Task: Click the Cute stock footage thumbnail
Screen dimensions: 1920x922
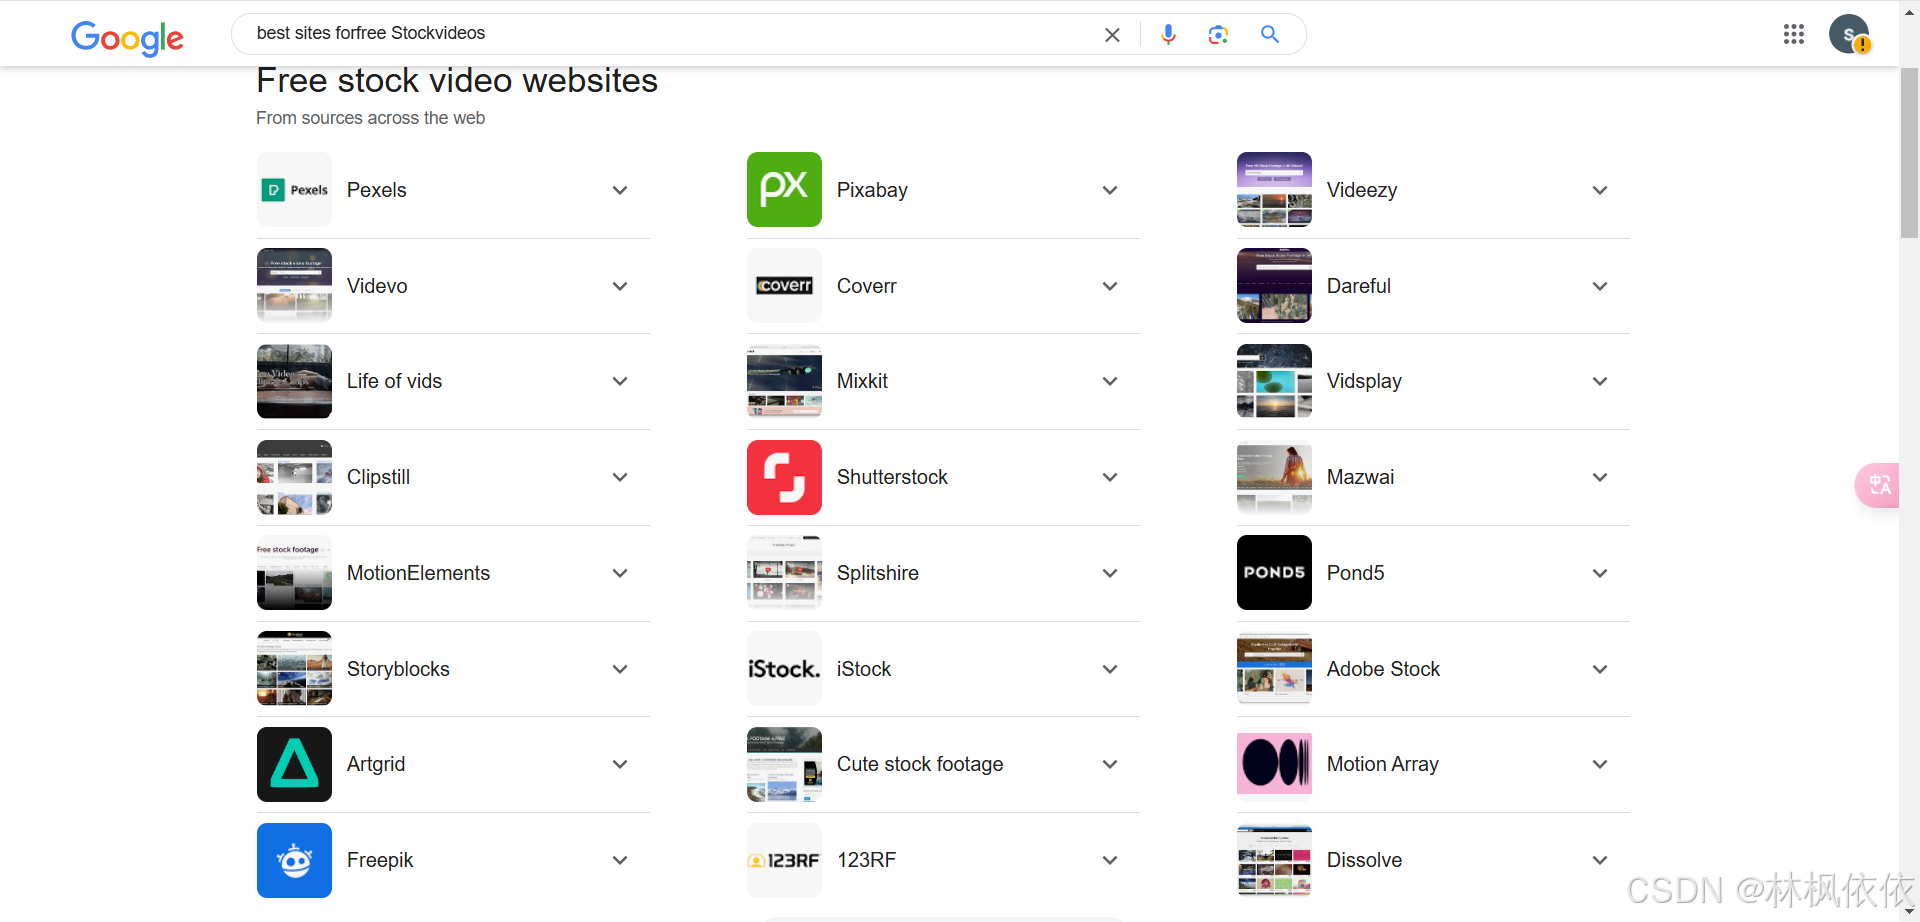Action: click(x=784, y=764)
